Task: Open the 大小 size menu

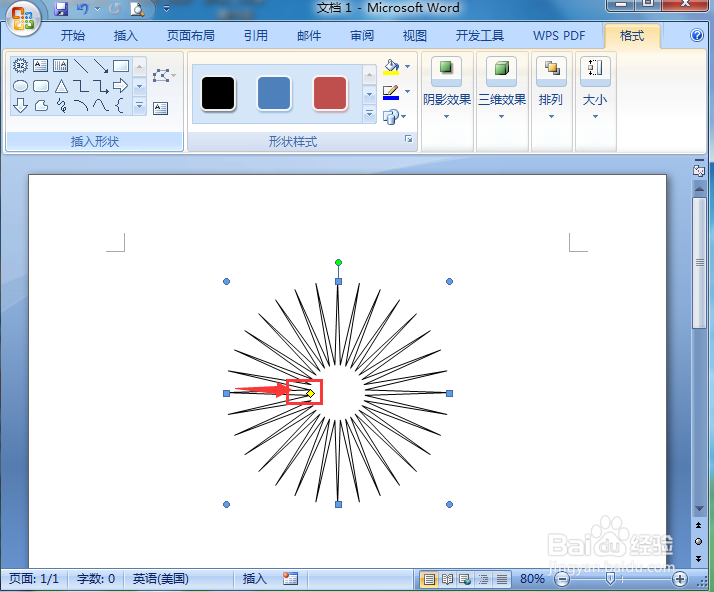Action: (x=595, y=89)
